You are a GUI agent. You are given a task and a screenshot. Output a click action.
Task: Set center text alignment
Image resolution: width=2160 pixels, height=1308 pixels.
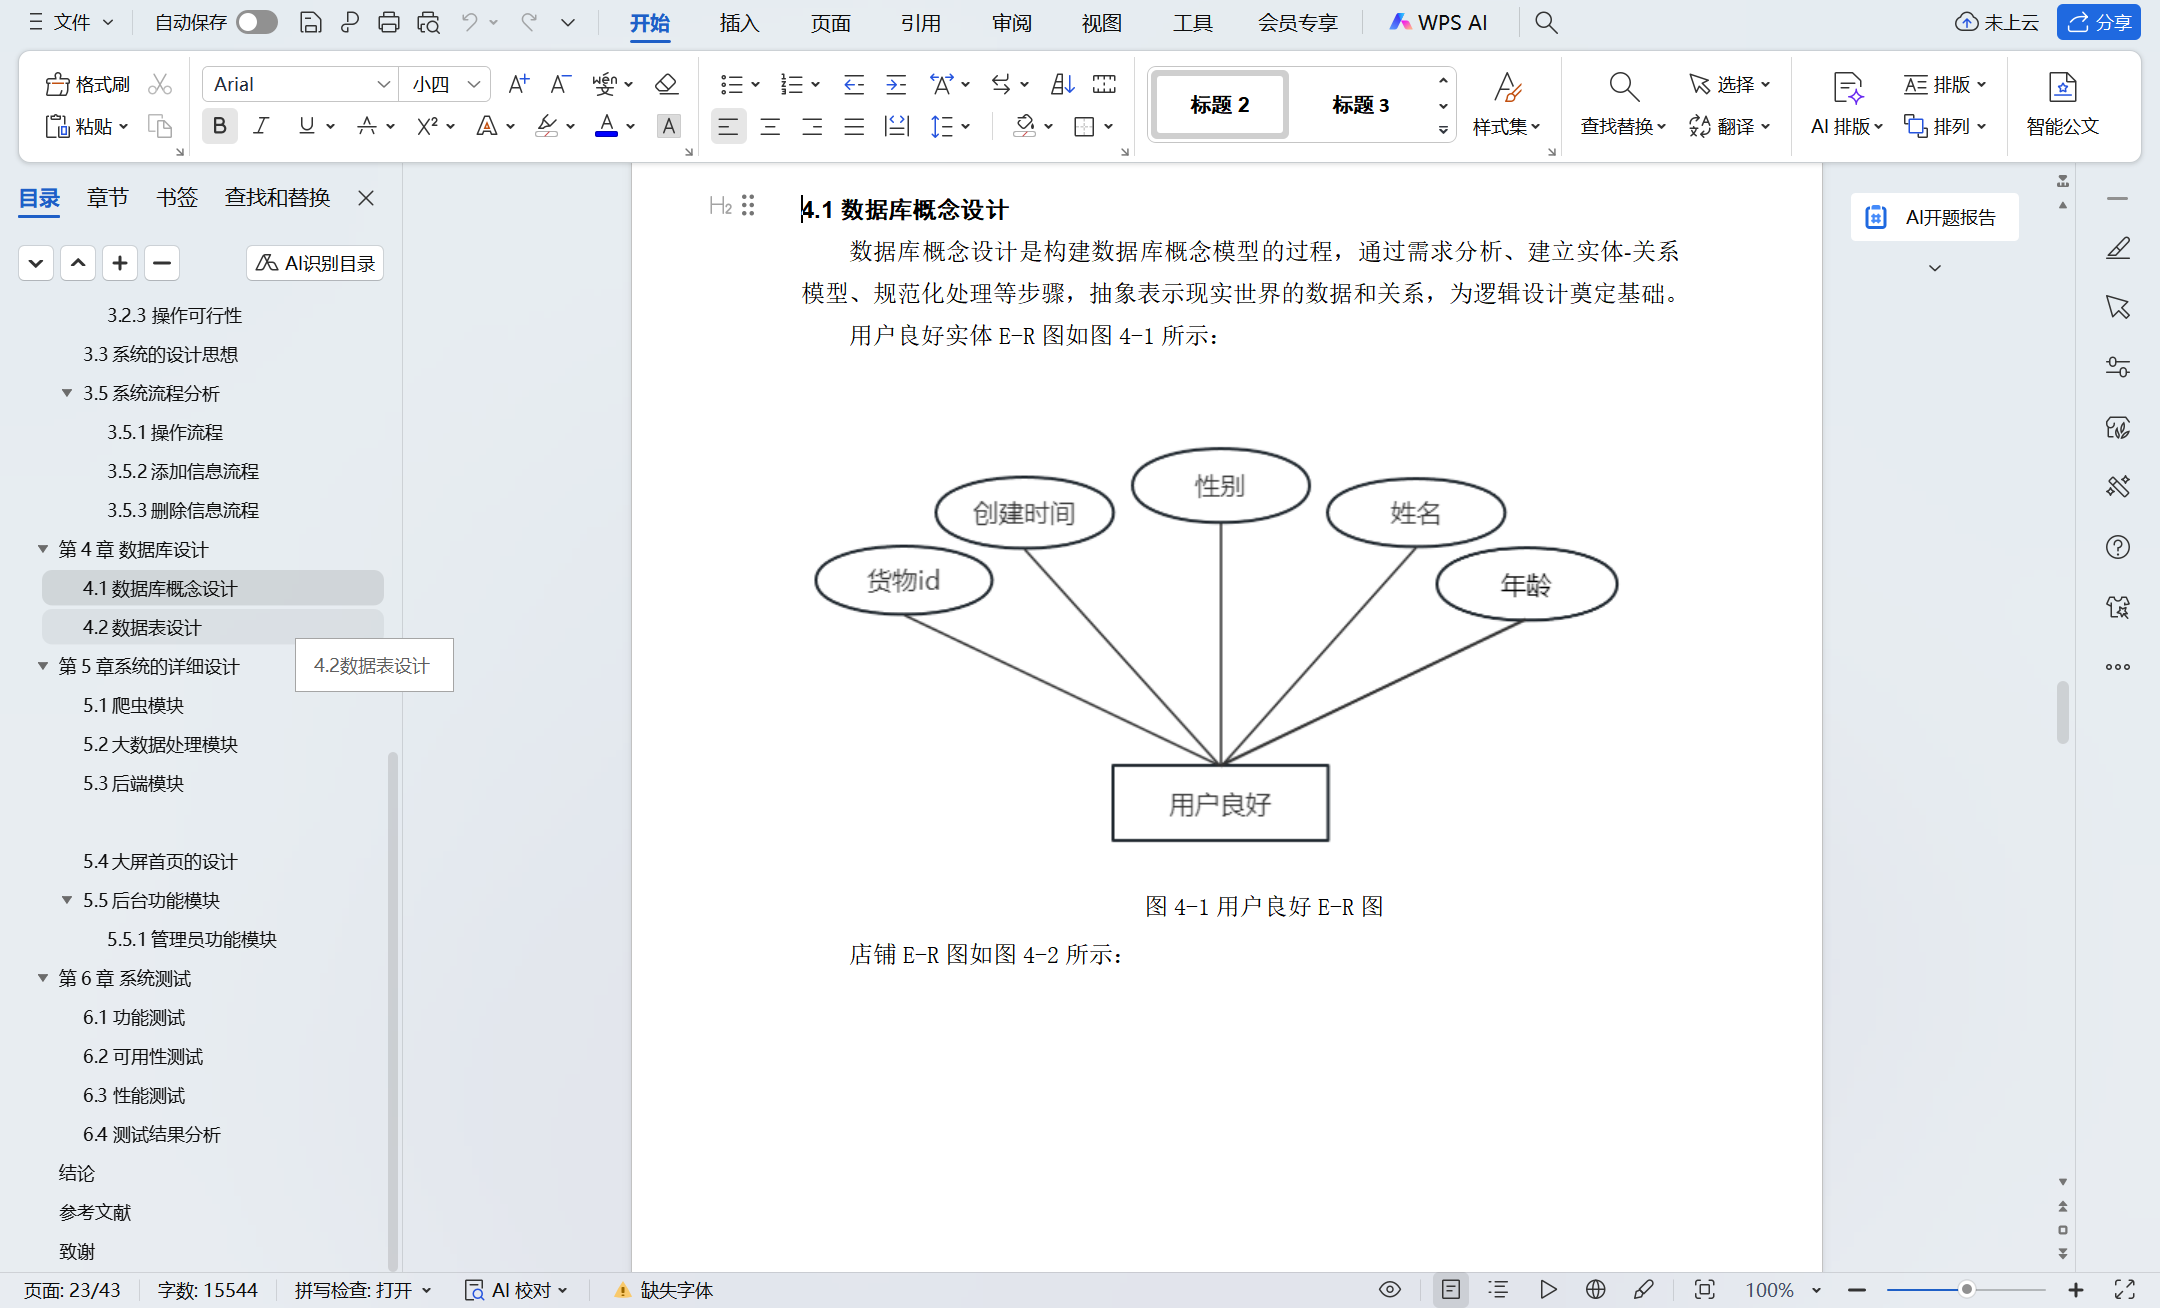click(x=770, y=126)
